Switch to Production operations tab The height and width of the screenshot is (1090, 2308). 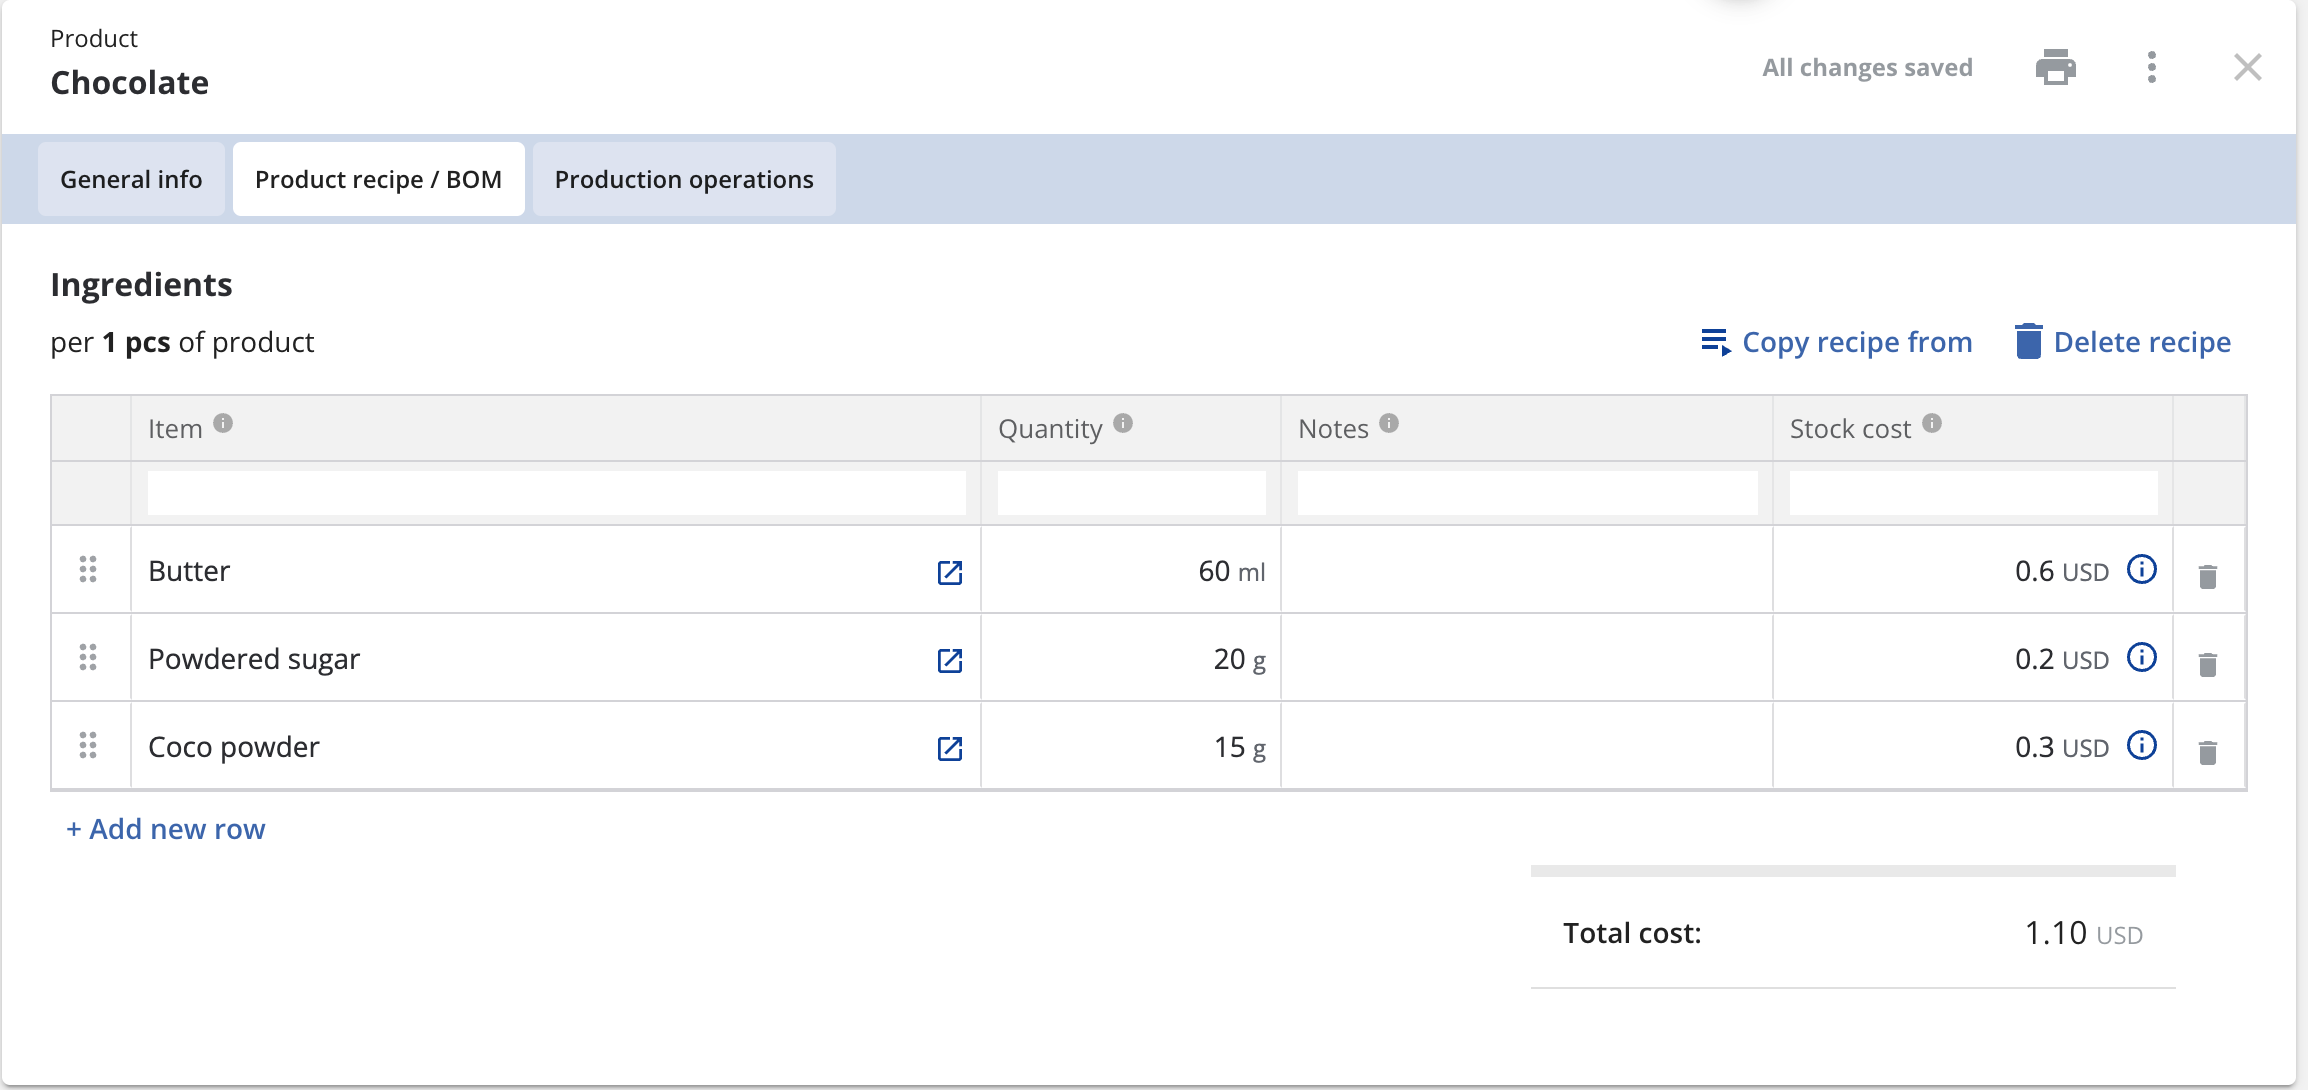[x=684, y=179]
